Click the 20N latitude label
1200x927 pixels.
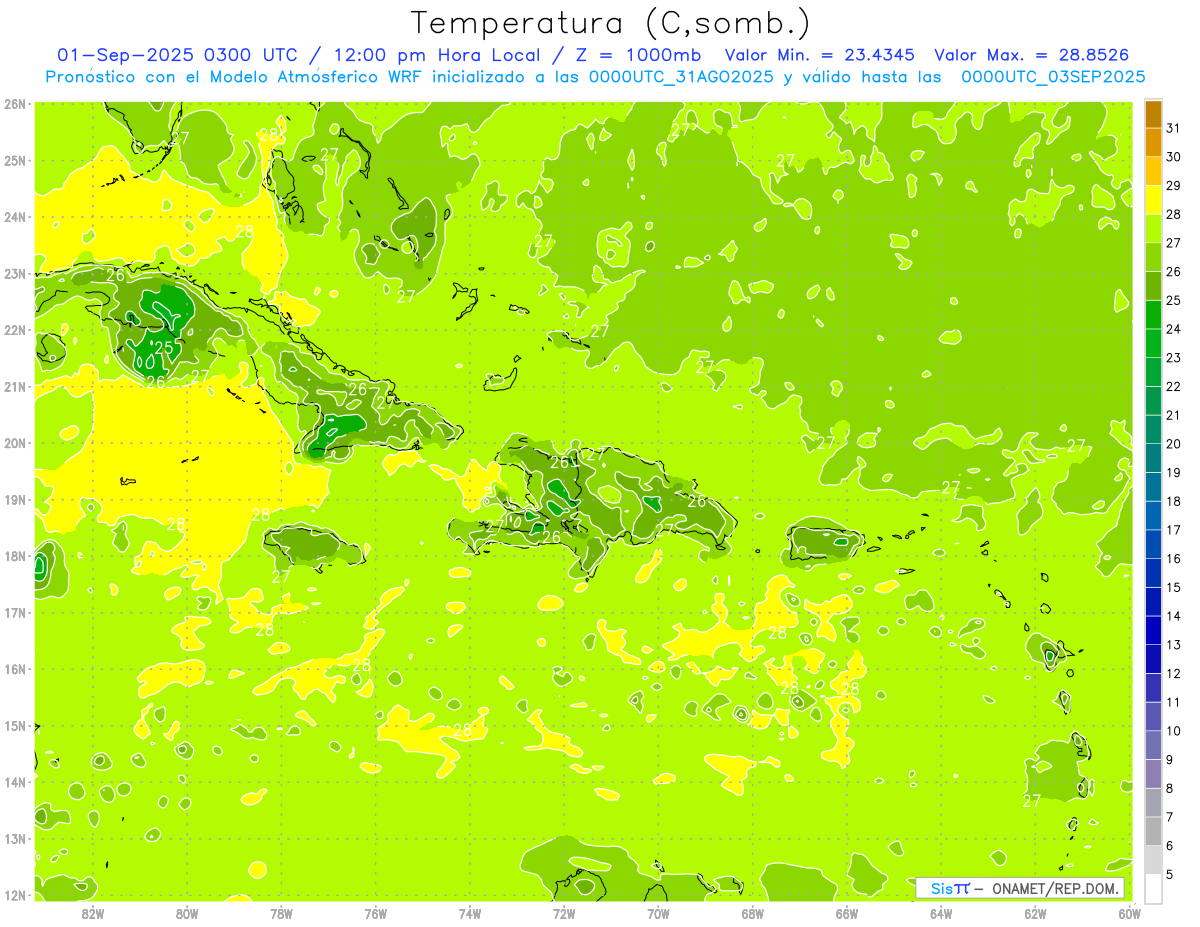[15, 443]
